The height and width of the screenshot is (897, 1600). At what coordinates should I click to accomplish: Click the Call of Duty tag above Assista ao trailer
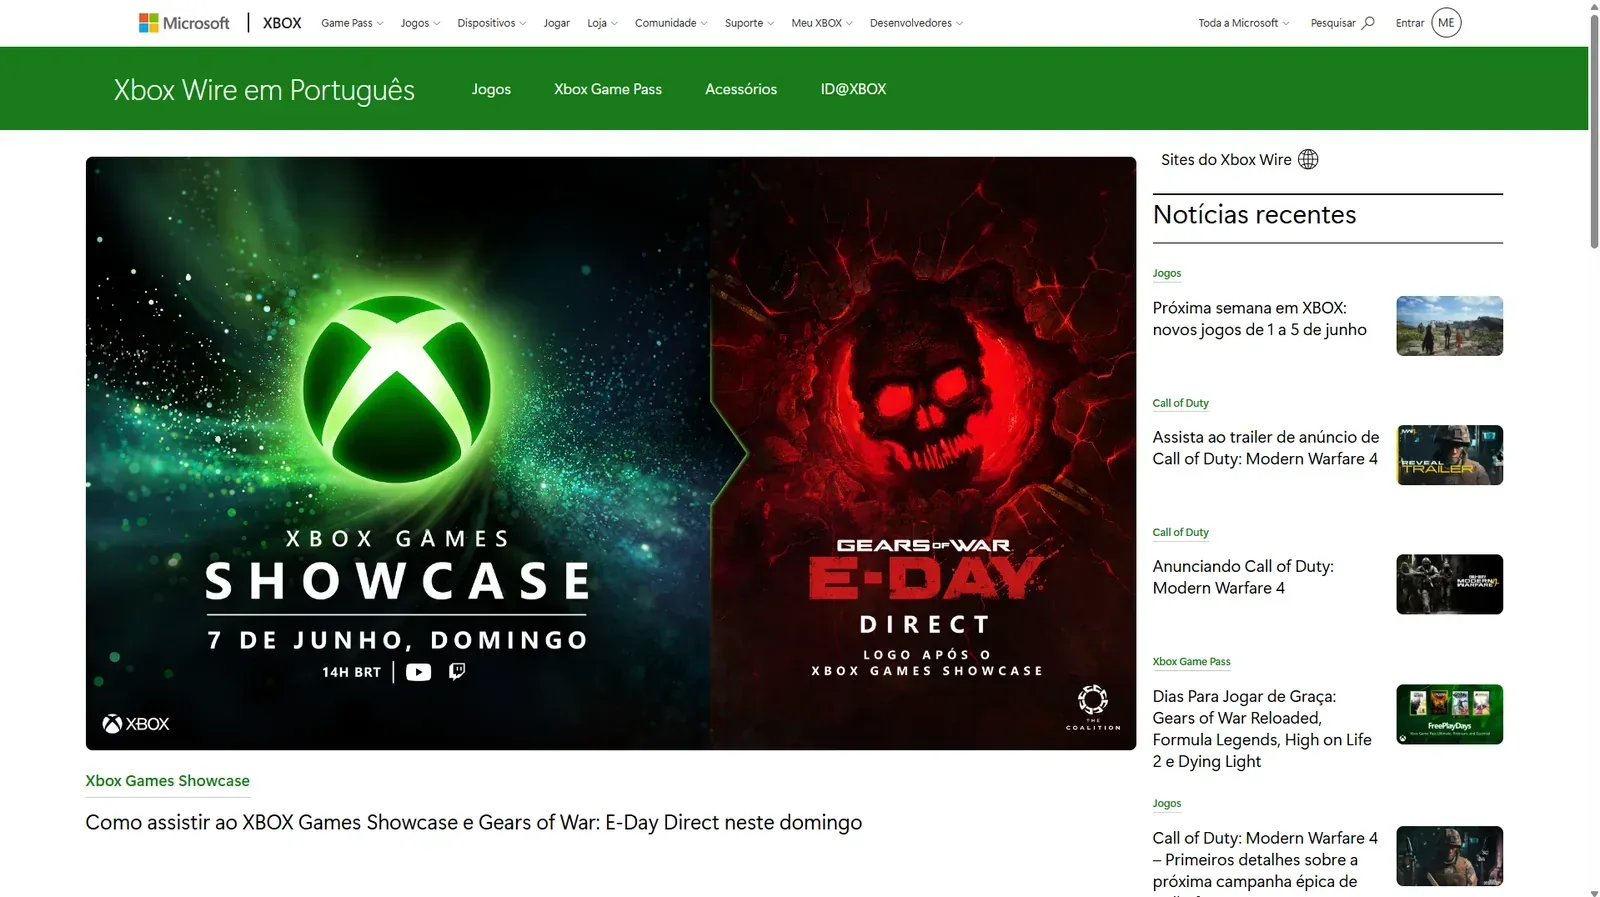(1180, 403)
